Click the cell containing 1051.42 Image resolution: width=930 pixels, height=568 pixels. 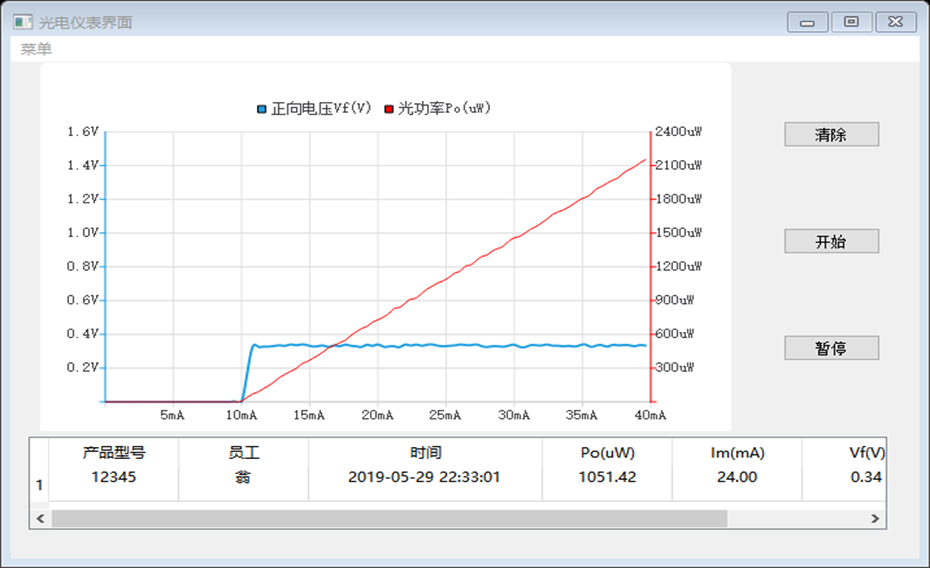click(607, 477)
